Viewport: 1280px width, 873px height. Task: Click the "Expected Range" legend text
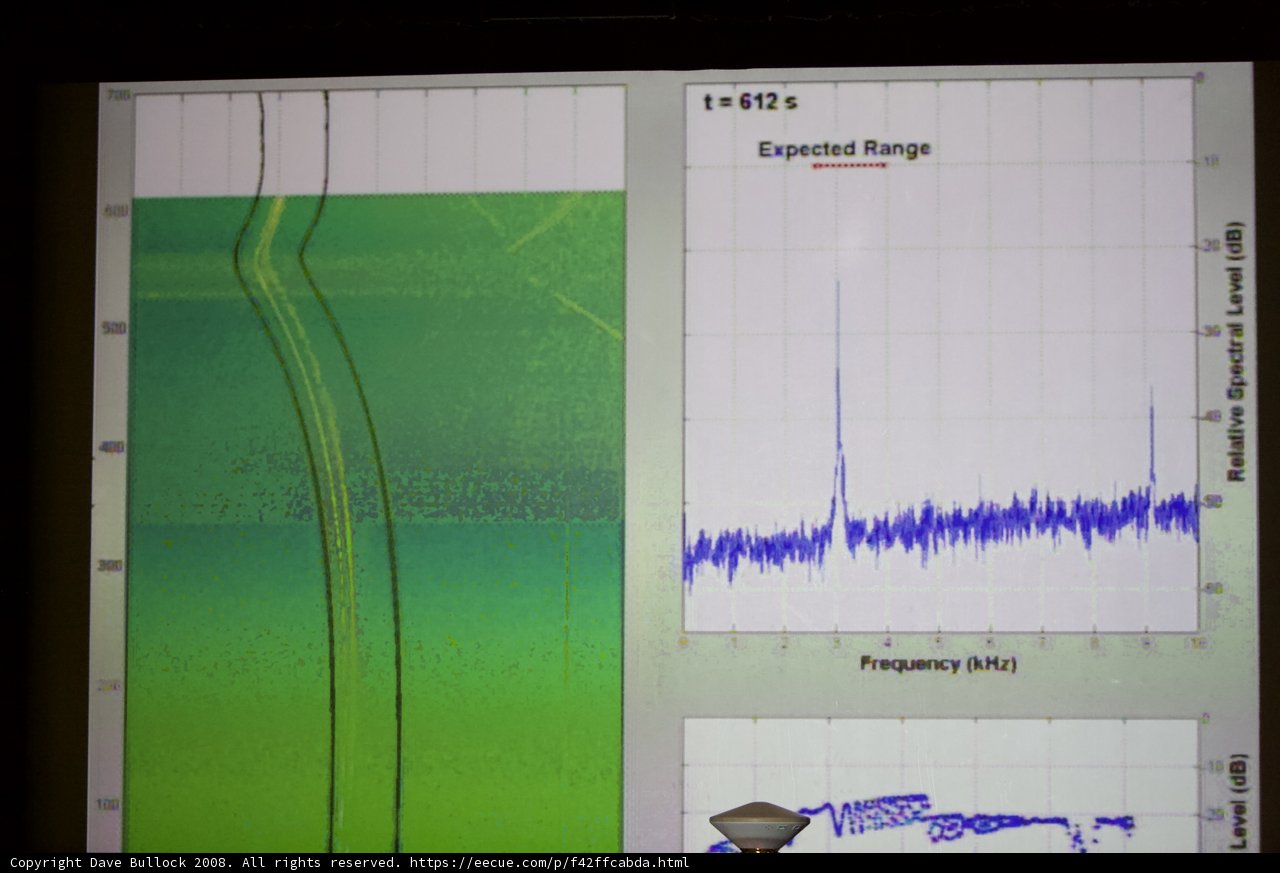pos(844,149)
